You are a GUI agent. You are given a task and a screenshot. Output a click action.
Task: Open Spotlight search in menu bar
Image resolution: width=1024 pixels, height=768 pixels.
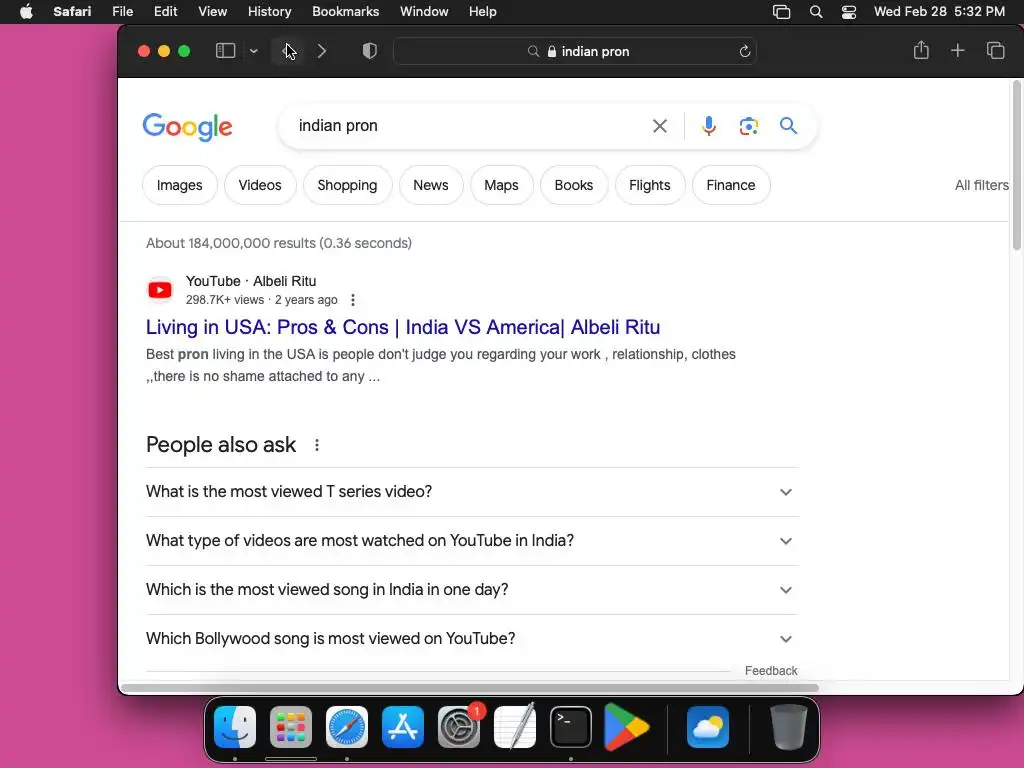(x=816, y=12)
